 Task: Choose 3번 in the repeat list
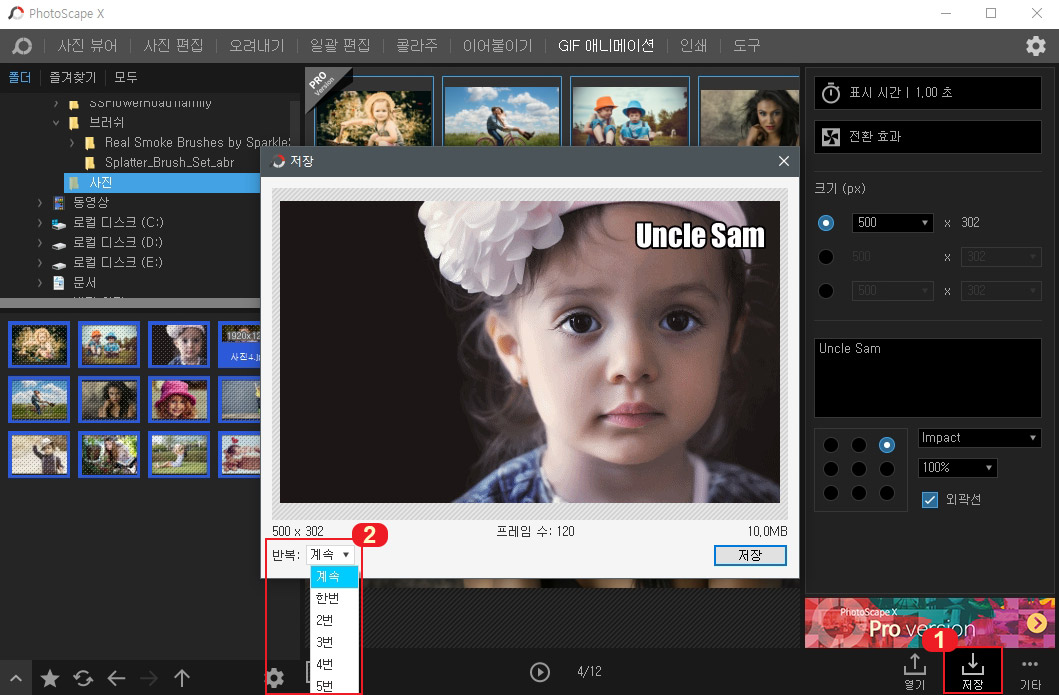click(x=334, y=642)
